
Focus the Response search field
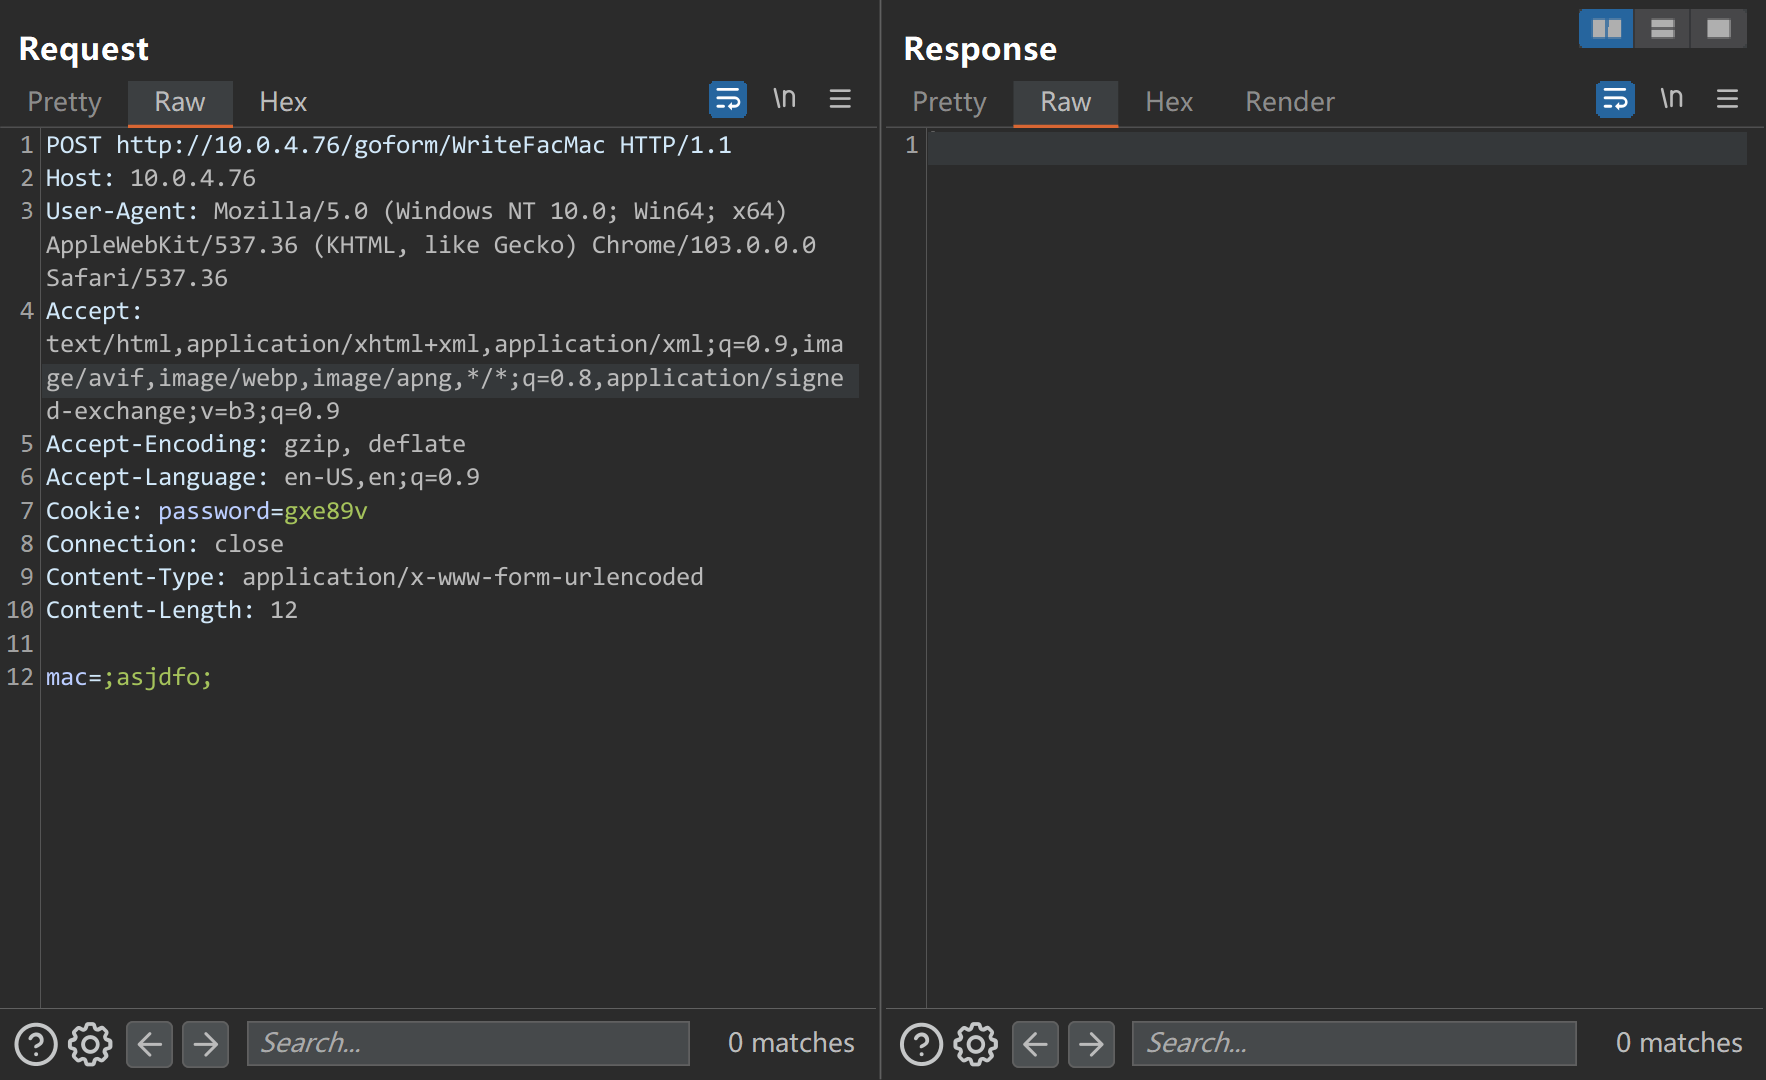coord(1354,1043)
